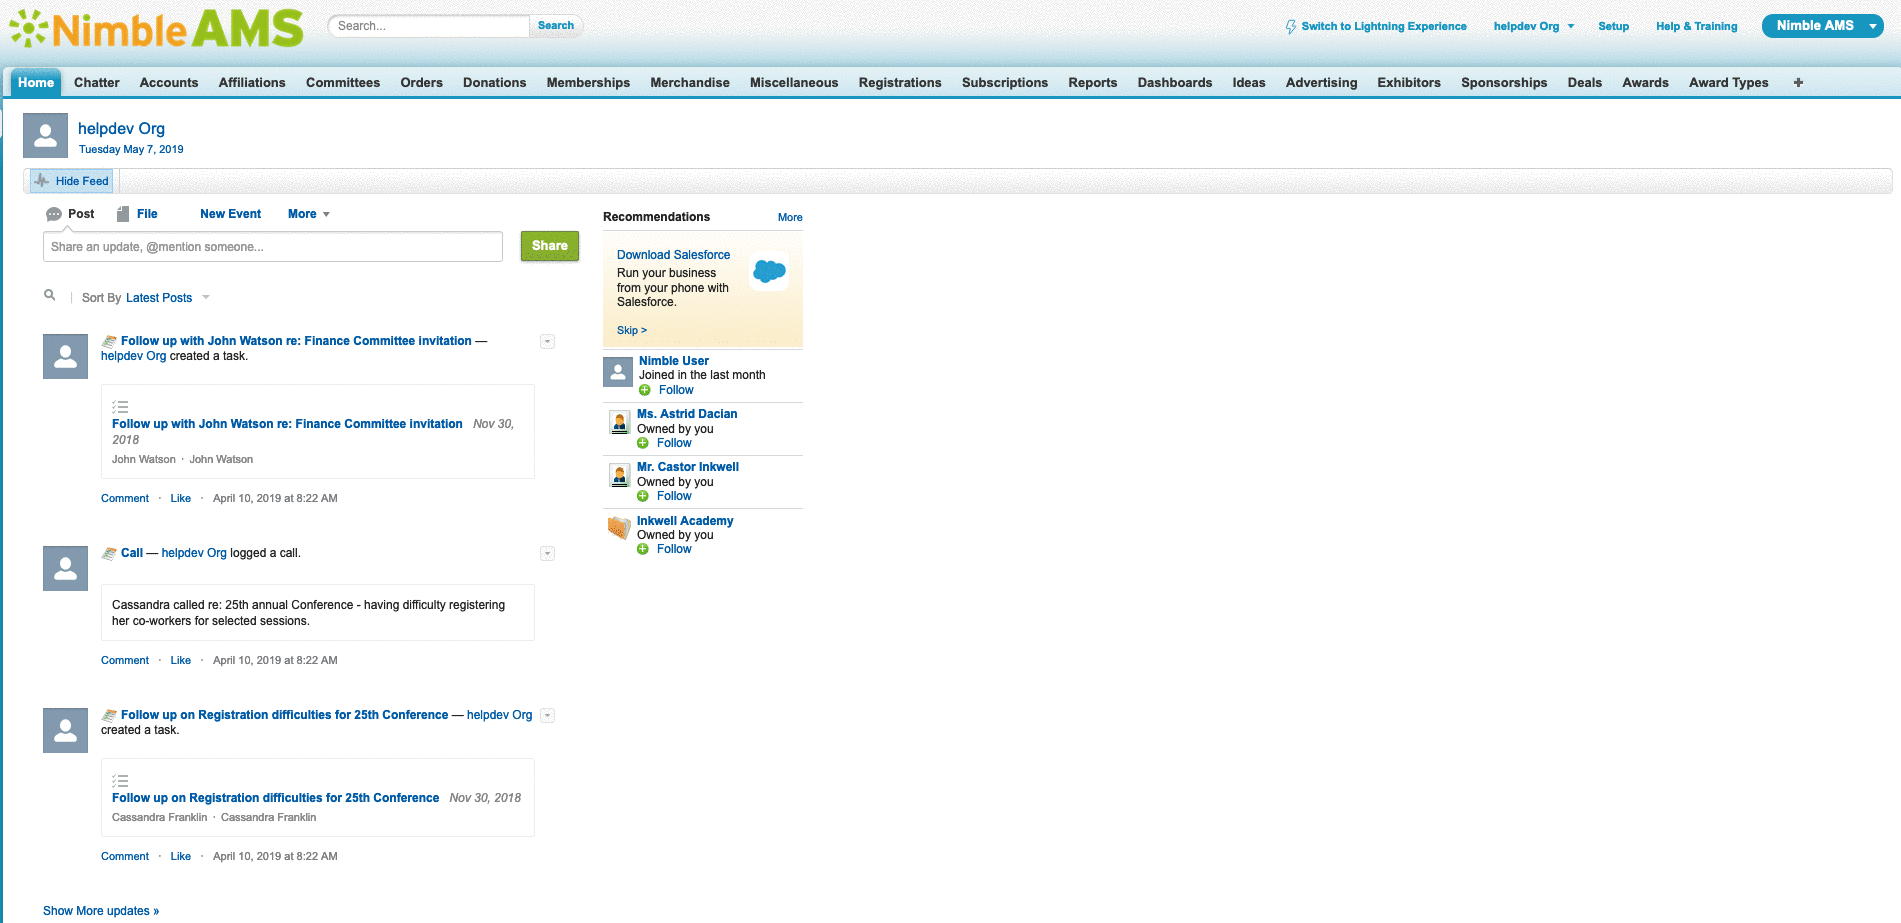Click the Salesforce cloud app icon

click(x=769, y=271)
